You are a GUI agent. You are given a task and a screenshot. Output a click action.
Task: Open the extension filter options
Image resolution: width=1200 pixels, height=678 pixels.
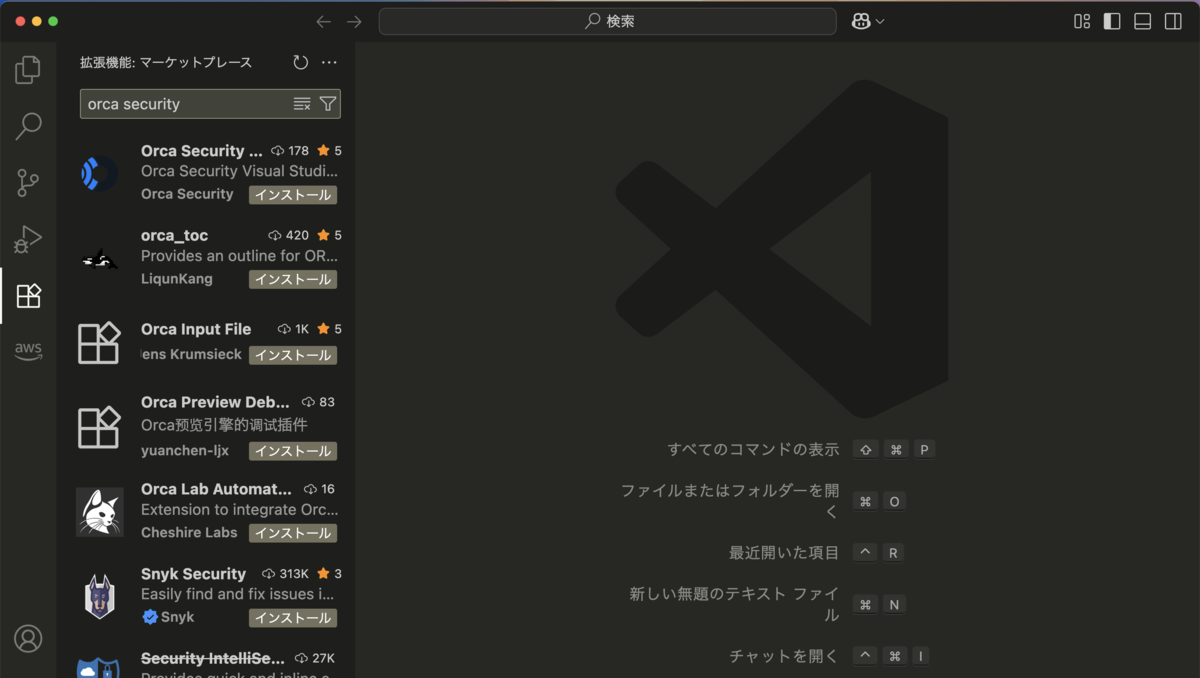pyautogui.click(x=328, y=104)
